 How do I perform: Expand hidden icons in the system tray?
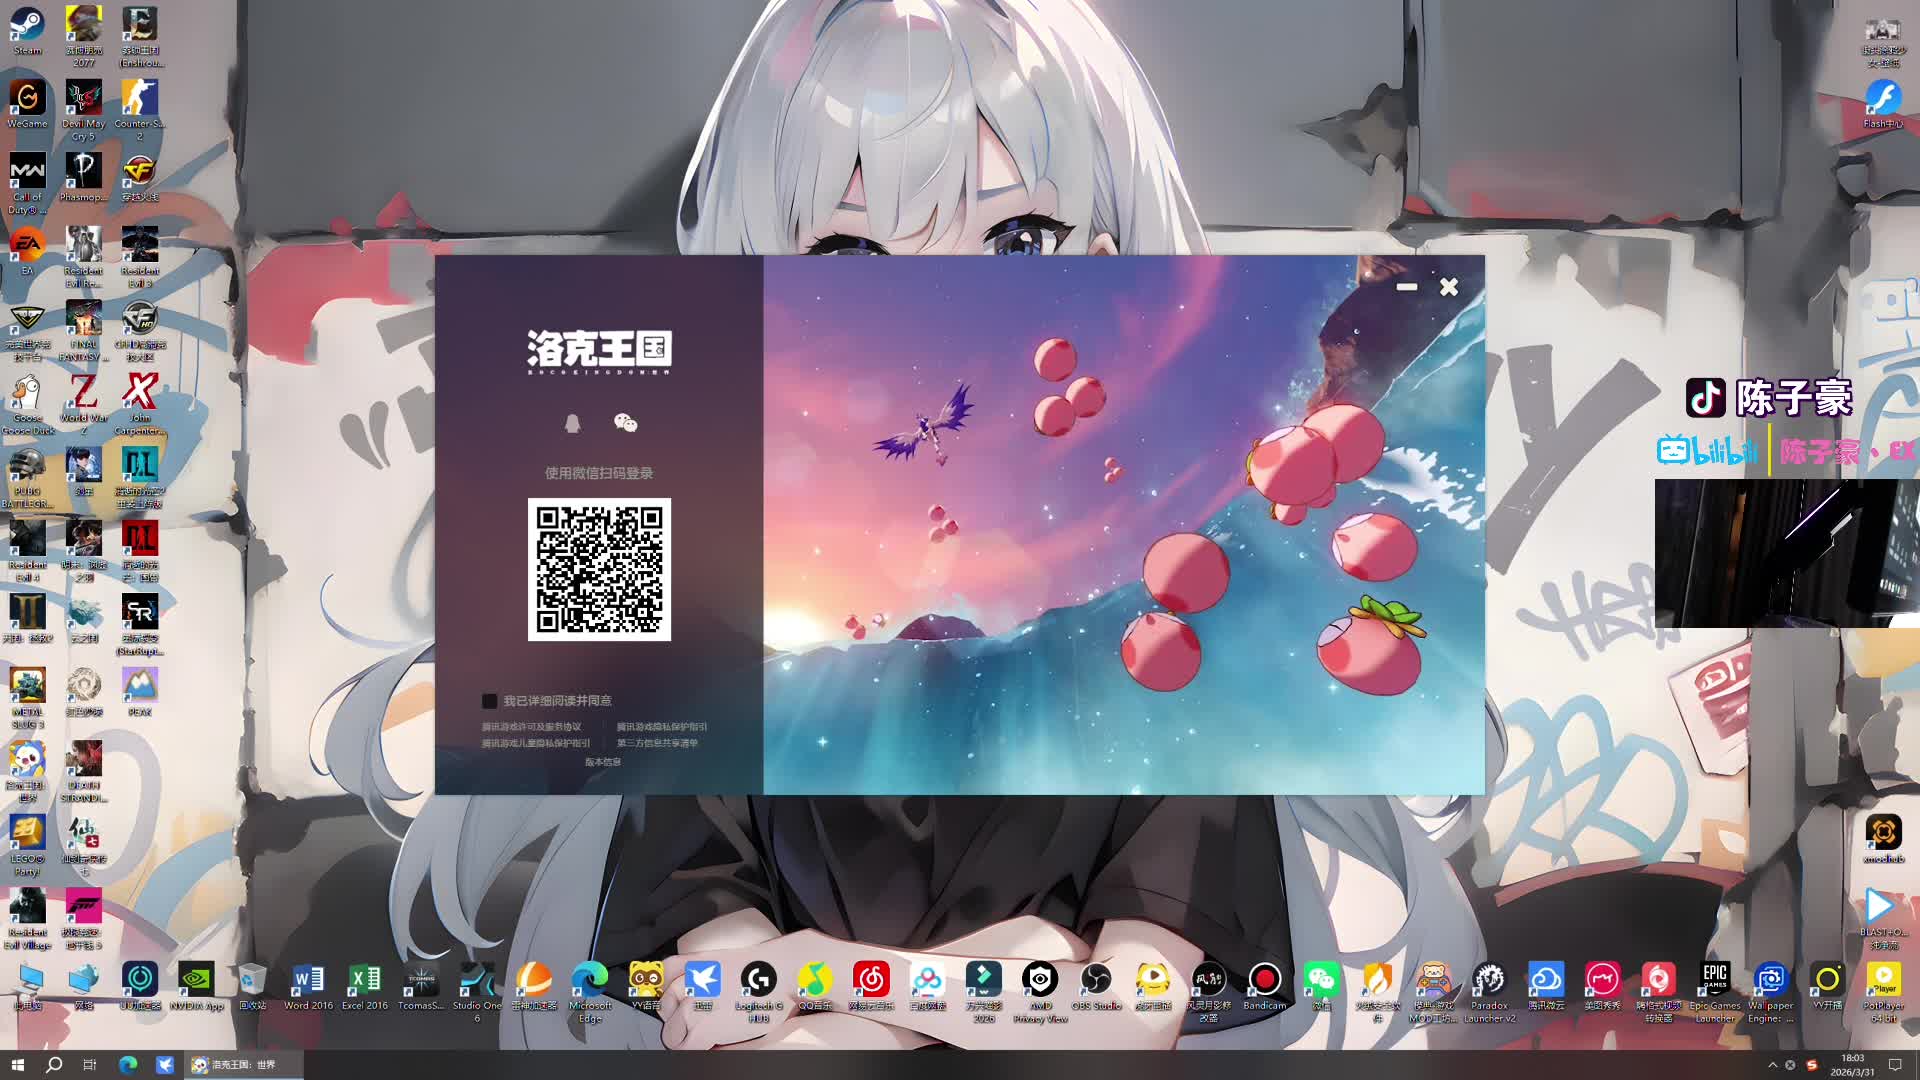pyautogui.click(x=1773, y=1063)
